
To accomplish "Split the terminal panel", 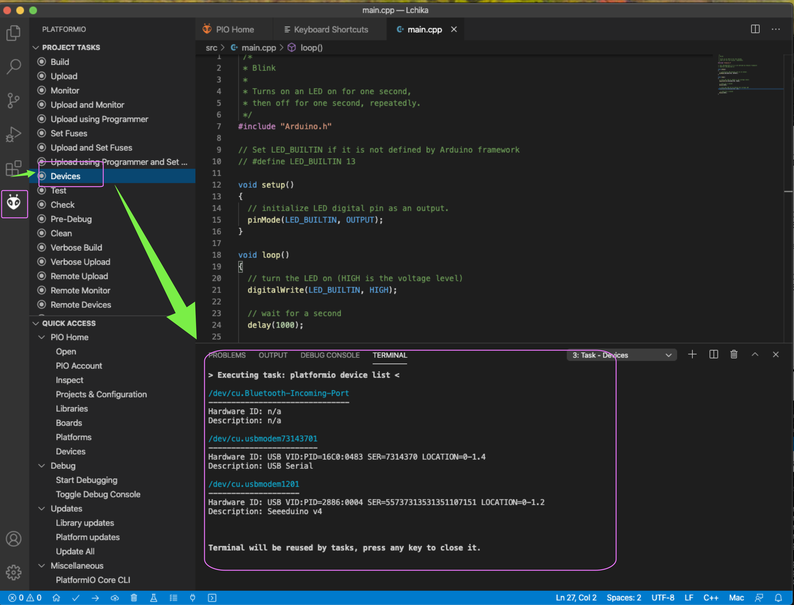I will [713, 355].
